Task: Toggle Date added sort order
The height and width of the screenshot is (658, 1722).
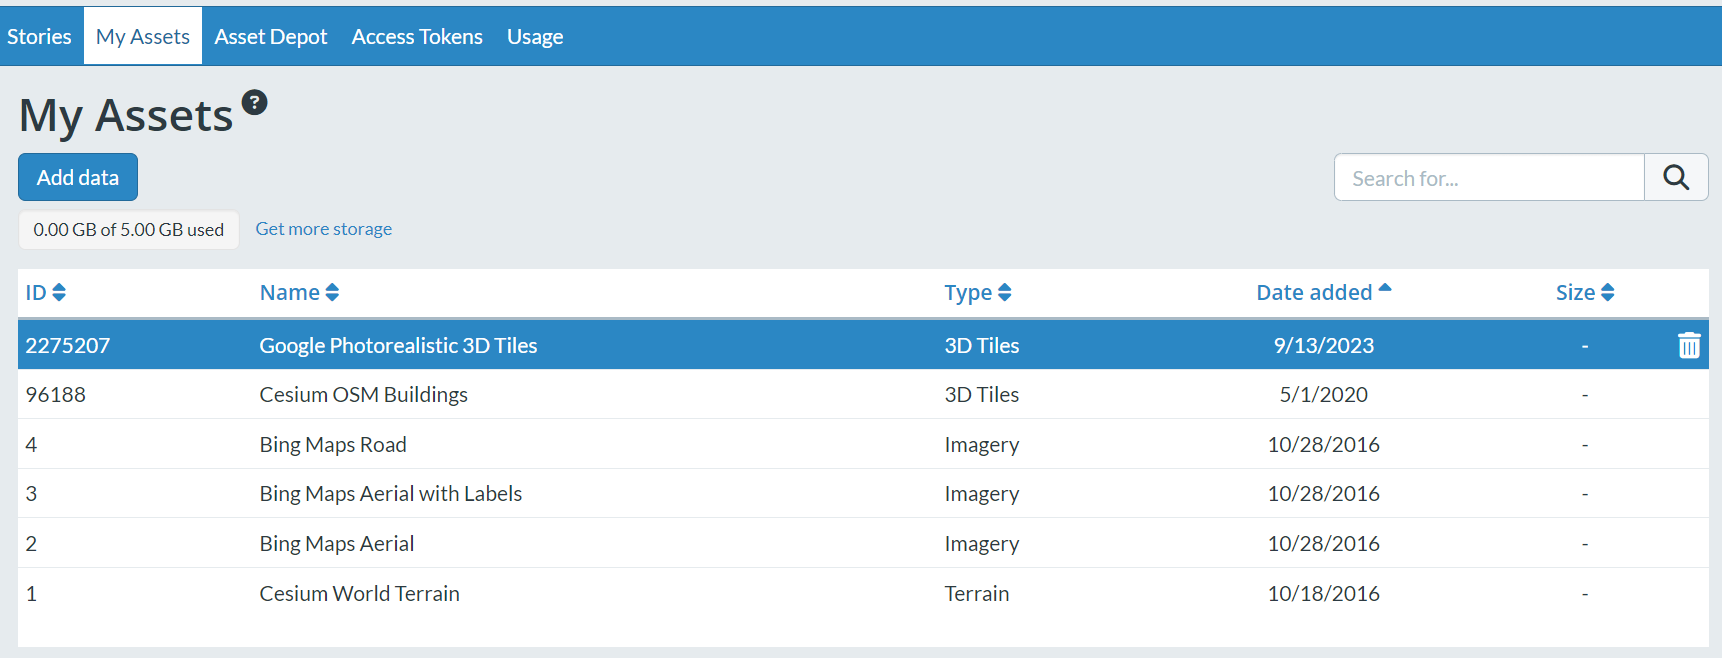Action: click(1323, 292)
